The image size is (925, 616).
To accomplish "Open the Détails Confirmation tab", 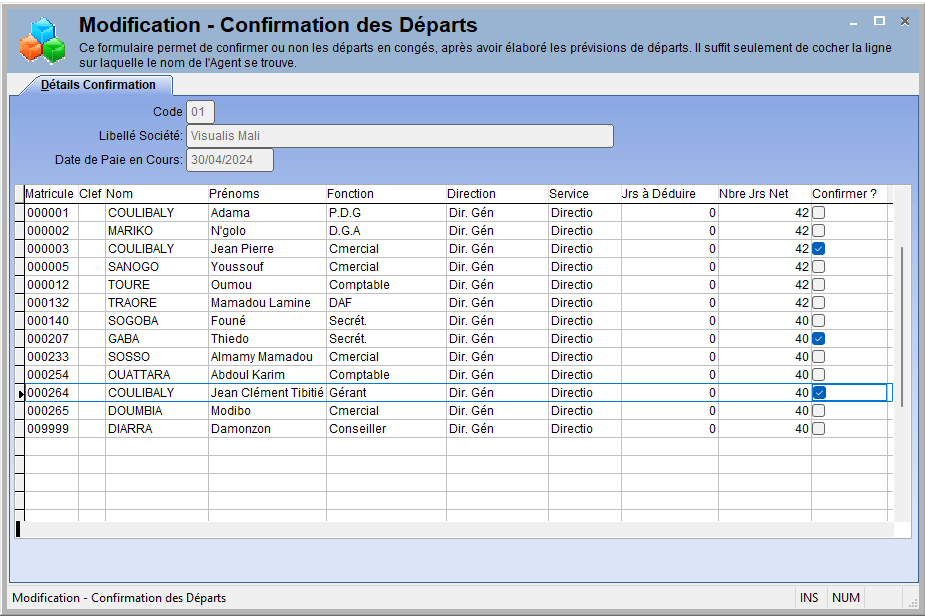I will pyautogui.click(x=98, y=85).
